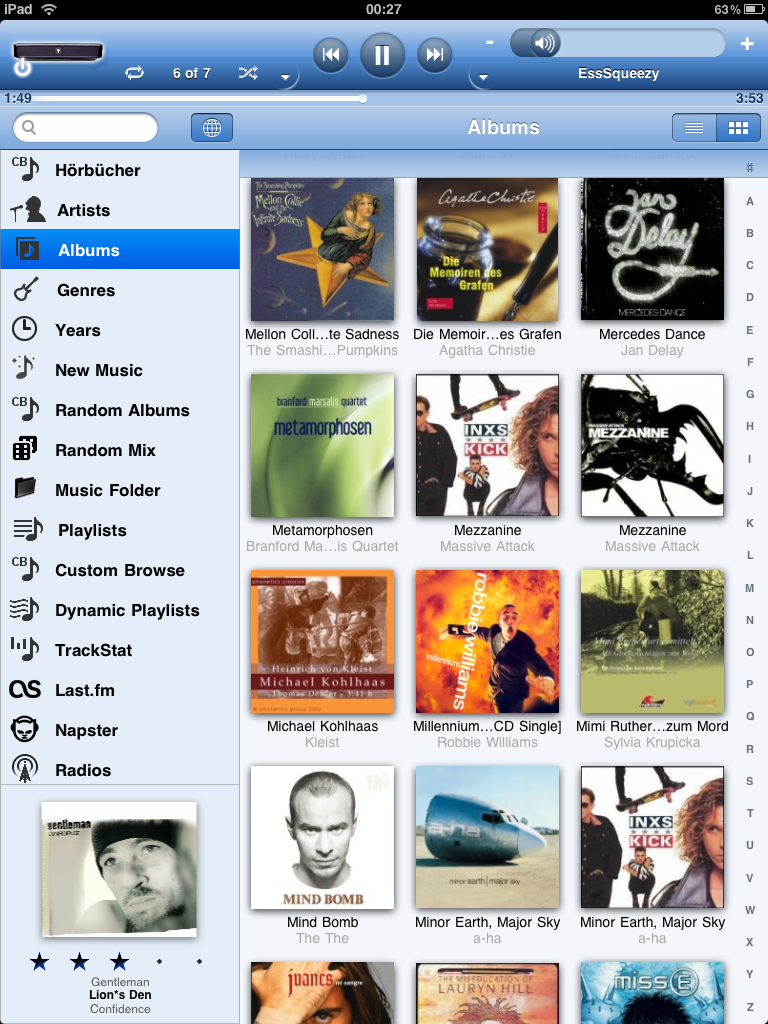Screen dimensions: 768x1024
Task: Open the Metamorphosen album cover
Action: 322,445
